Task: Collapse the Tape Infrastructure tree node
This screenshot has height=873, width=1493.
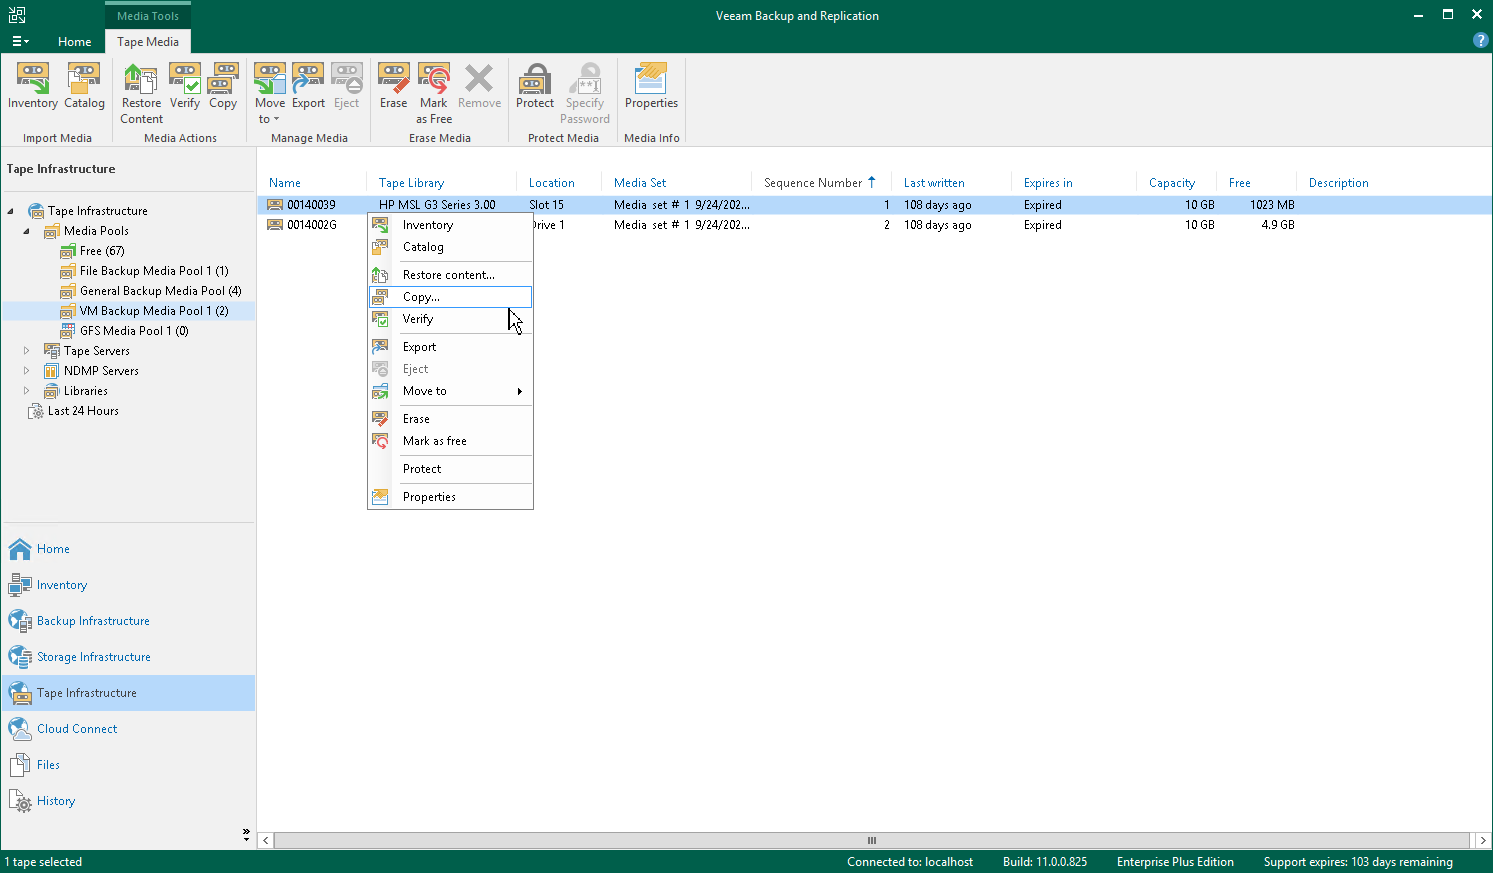Action: tap(11, 211)
